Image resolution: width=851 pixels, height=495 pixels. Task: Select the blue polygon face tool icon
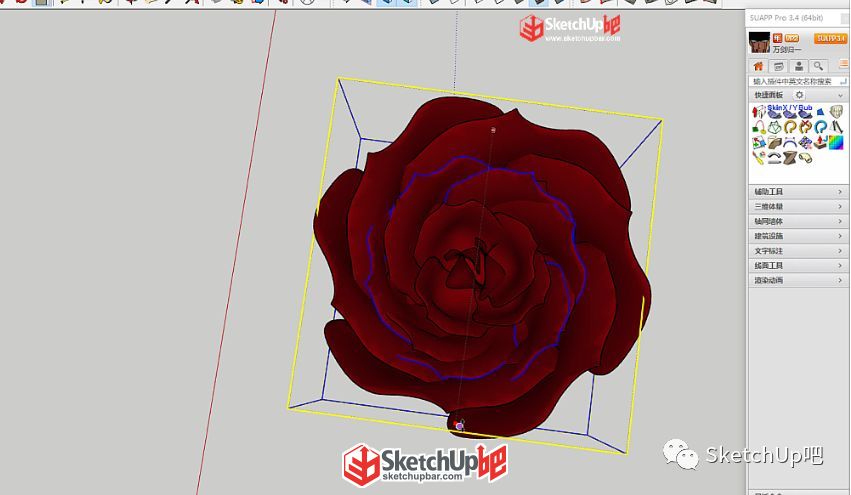pos(821,112)
